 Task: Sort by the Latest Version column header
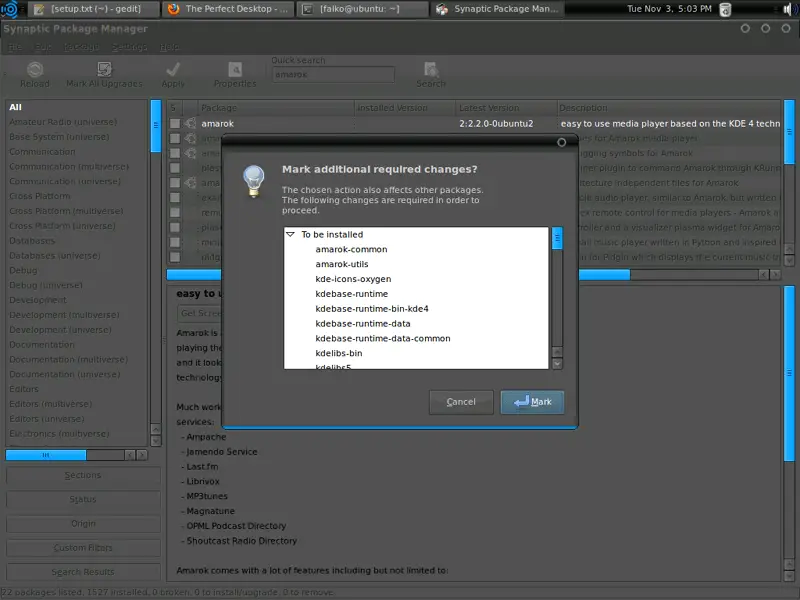coord(506,108)
